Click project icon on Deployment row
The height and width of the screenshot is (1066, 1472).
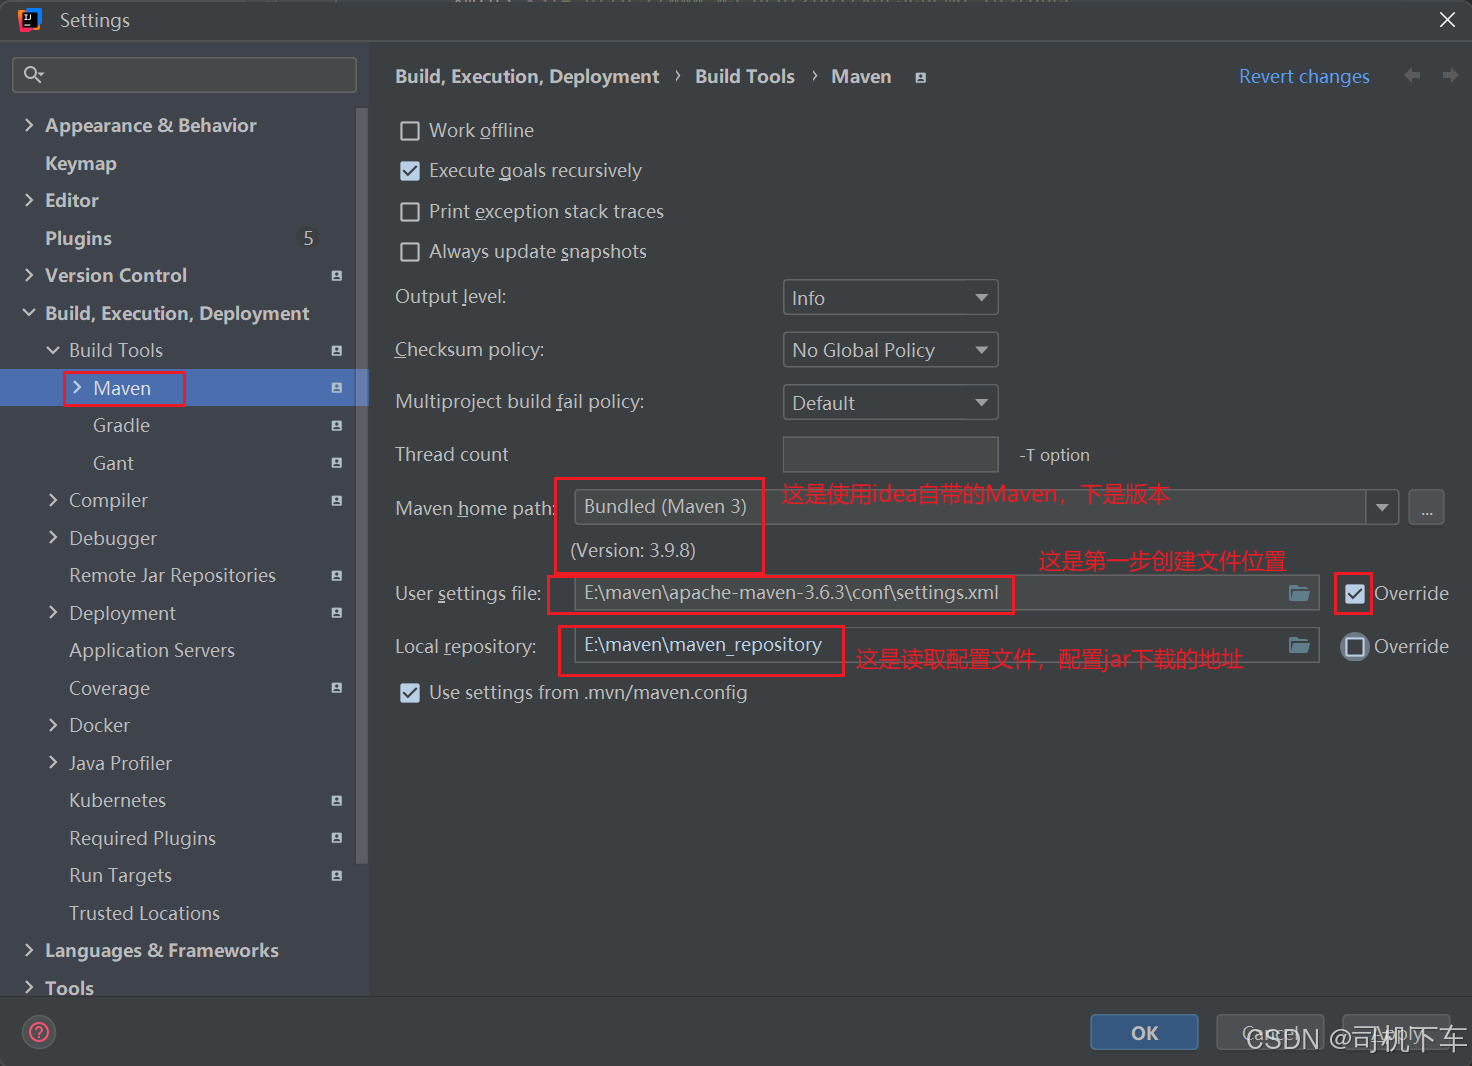coord(337,613)
